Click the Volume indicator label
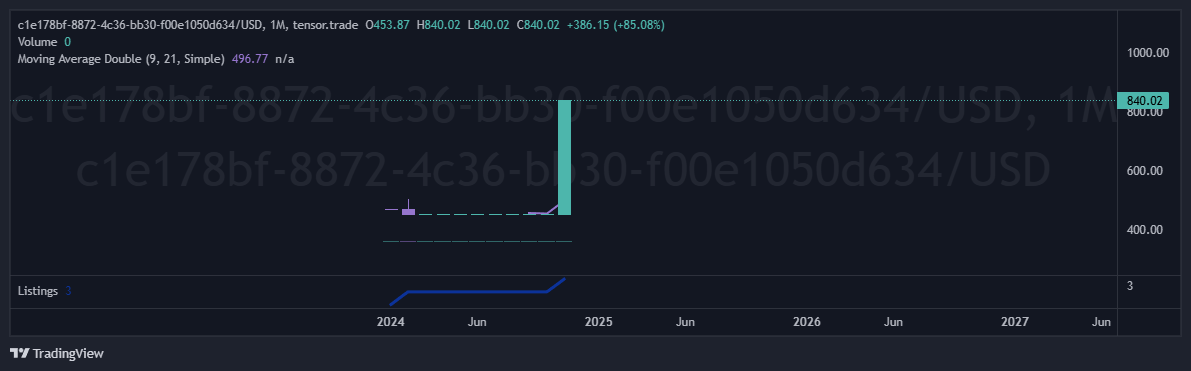The width and height of the screenshot is (1191, 371). 37,42
